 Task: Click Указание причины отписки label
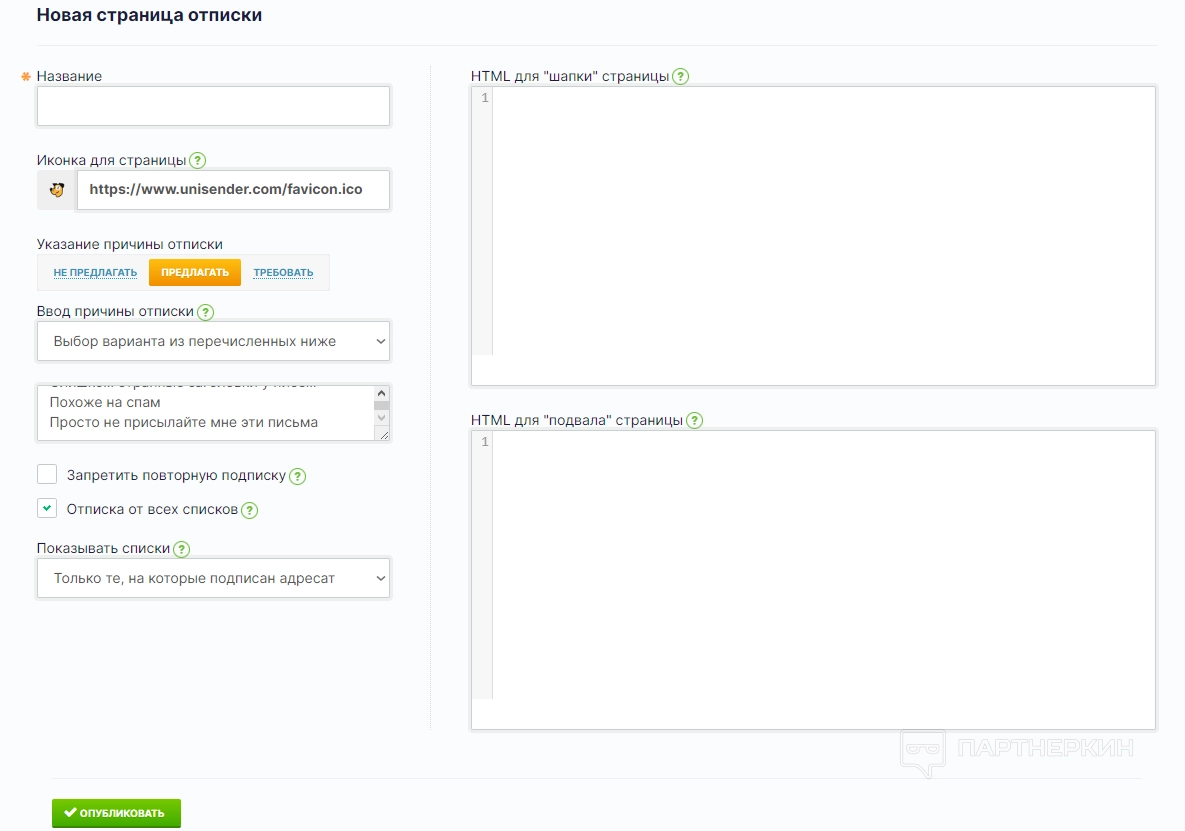[x=130, y=245]
